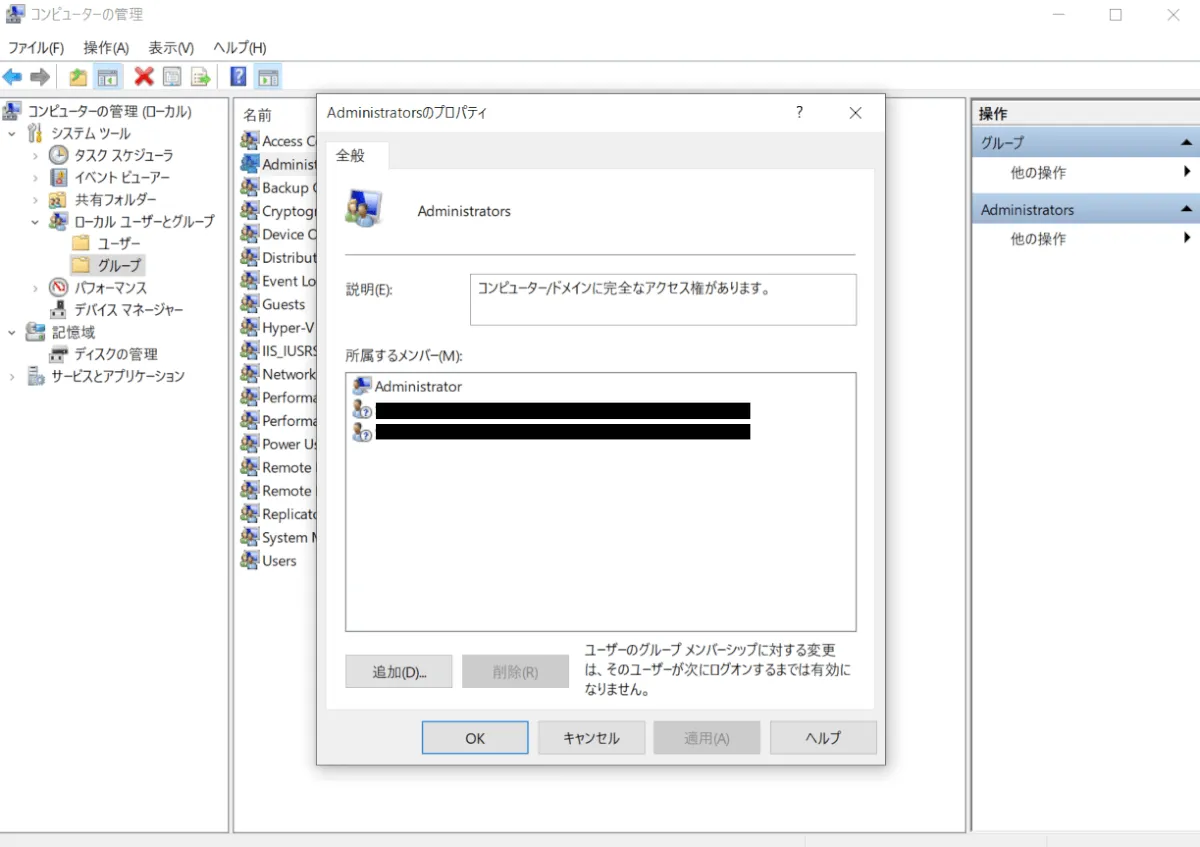Open 他の操作 submenu under Administrators
The image size is (1200, 847).
tap(1085, 238)
